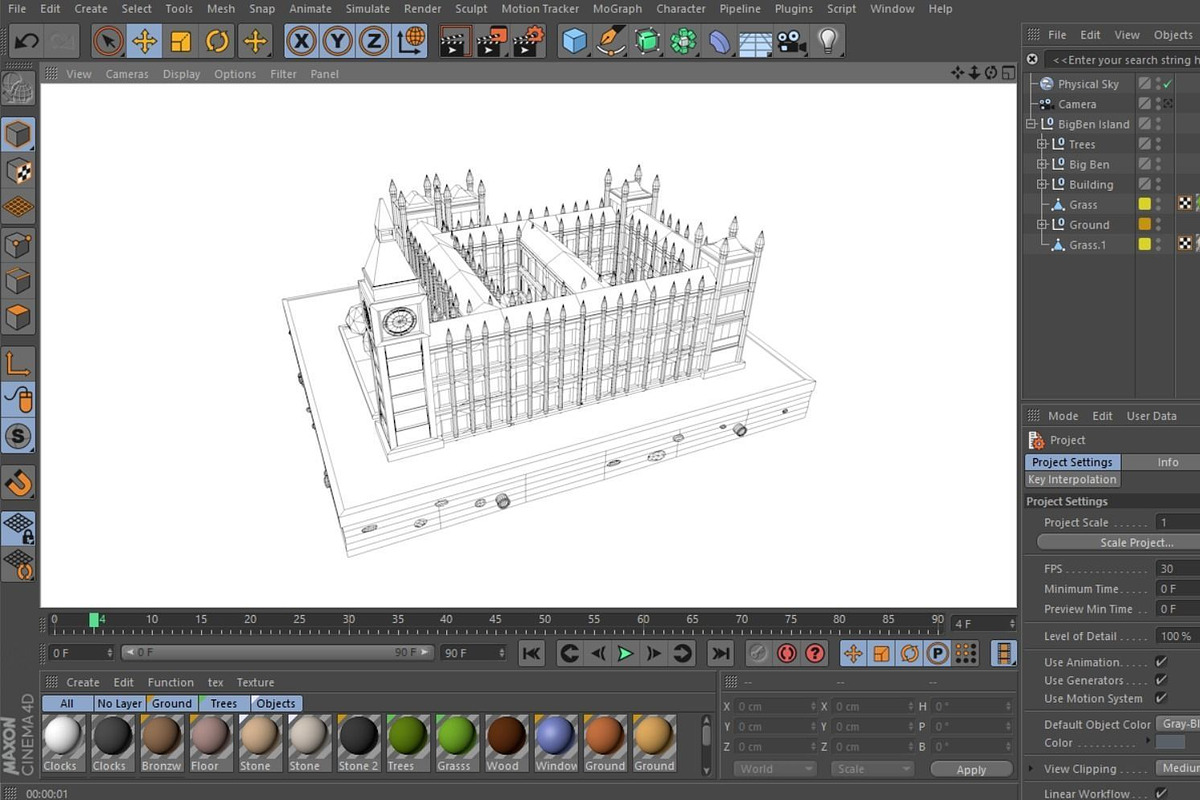The image size is (1200, 800).
Task: Click the project Color swatch
Action: (1170, 742)
